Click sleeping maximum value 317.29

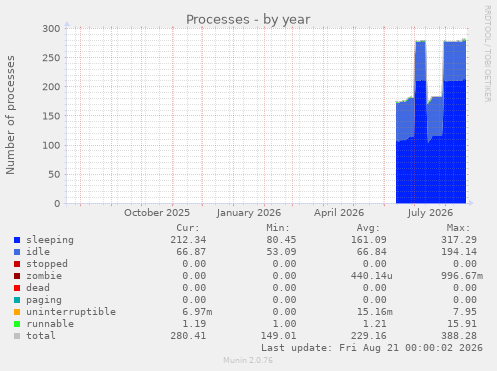459,240
